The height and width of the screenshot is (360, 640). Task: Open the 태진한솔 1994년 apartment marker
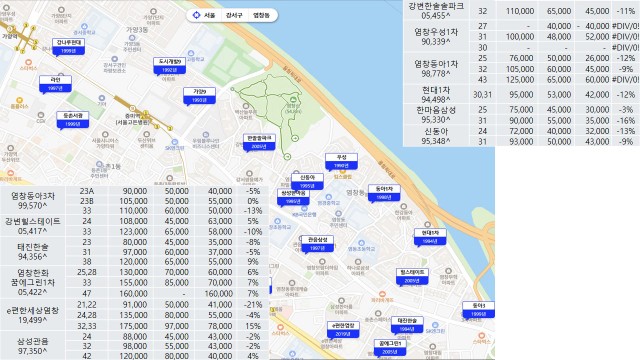point(407,325)
